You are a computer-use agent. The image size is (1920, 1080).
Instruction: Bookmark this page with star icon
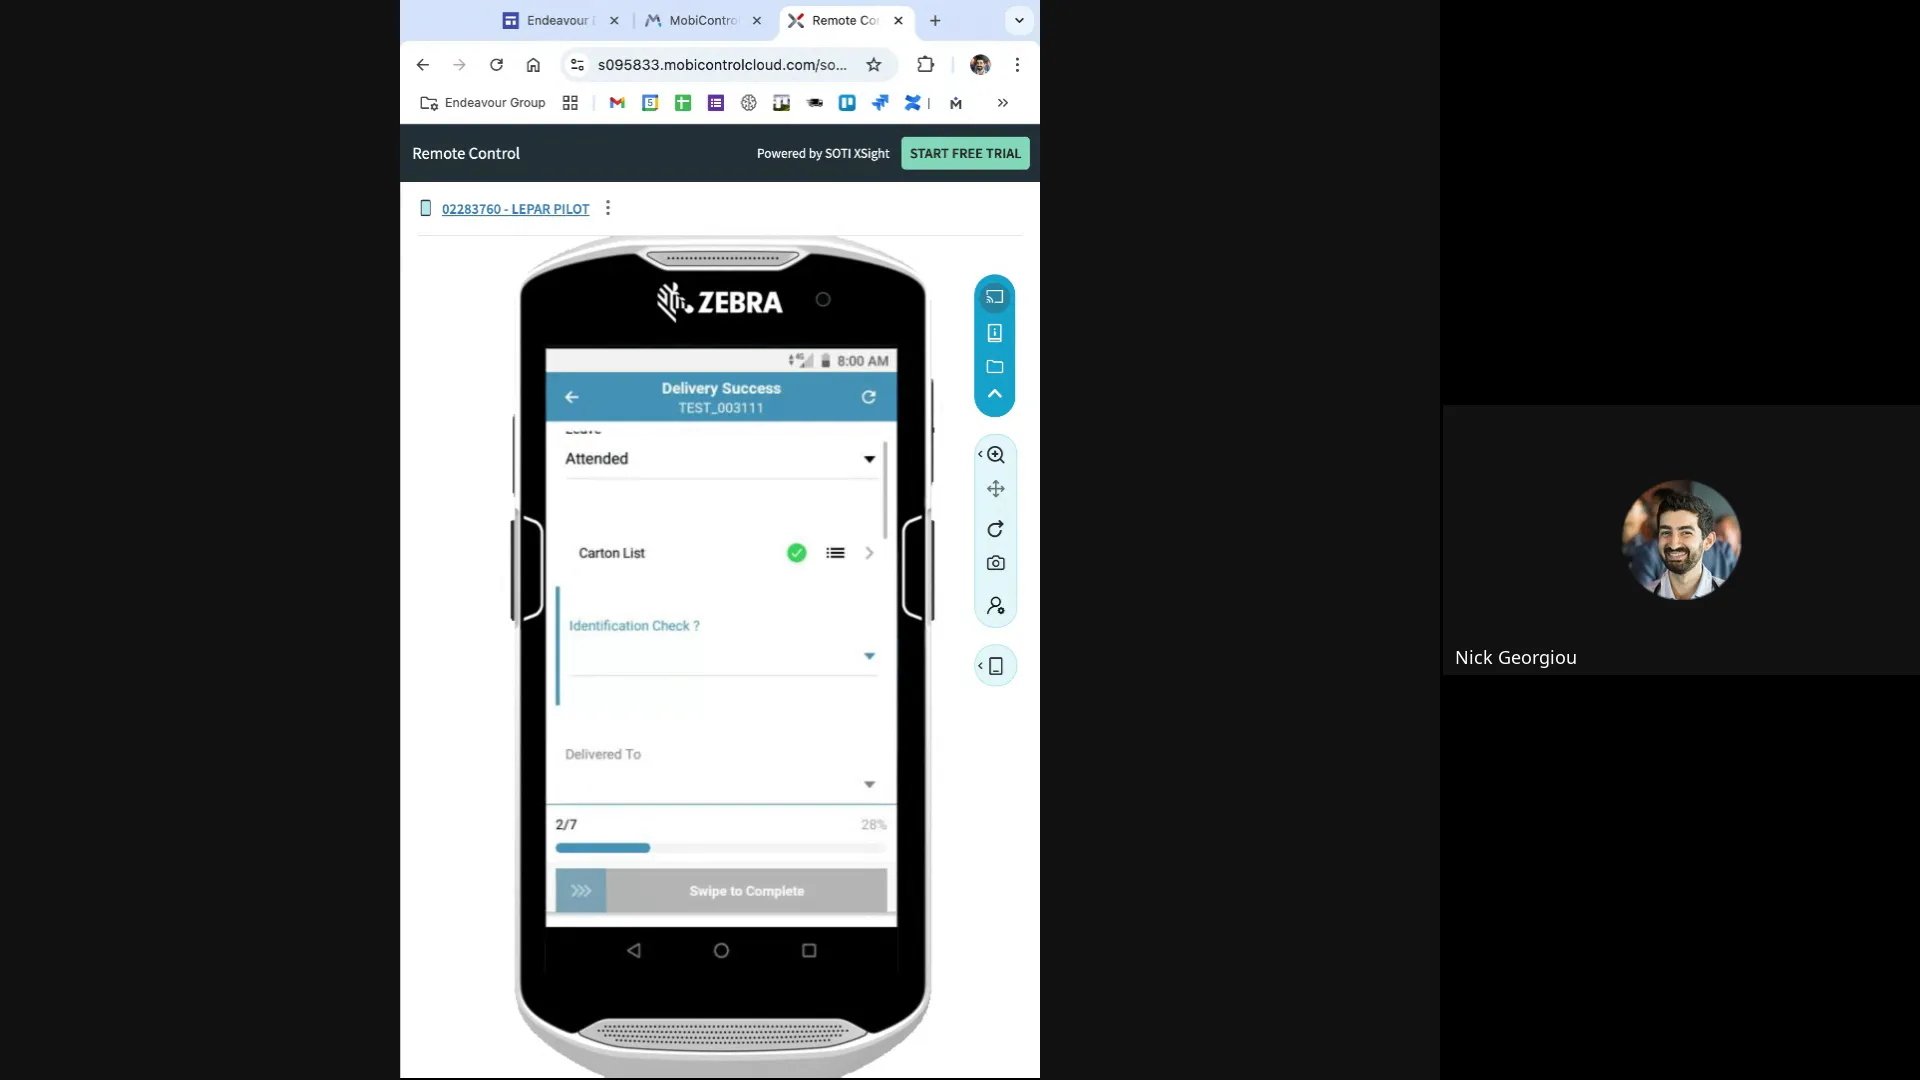point(874,65)
